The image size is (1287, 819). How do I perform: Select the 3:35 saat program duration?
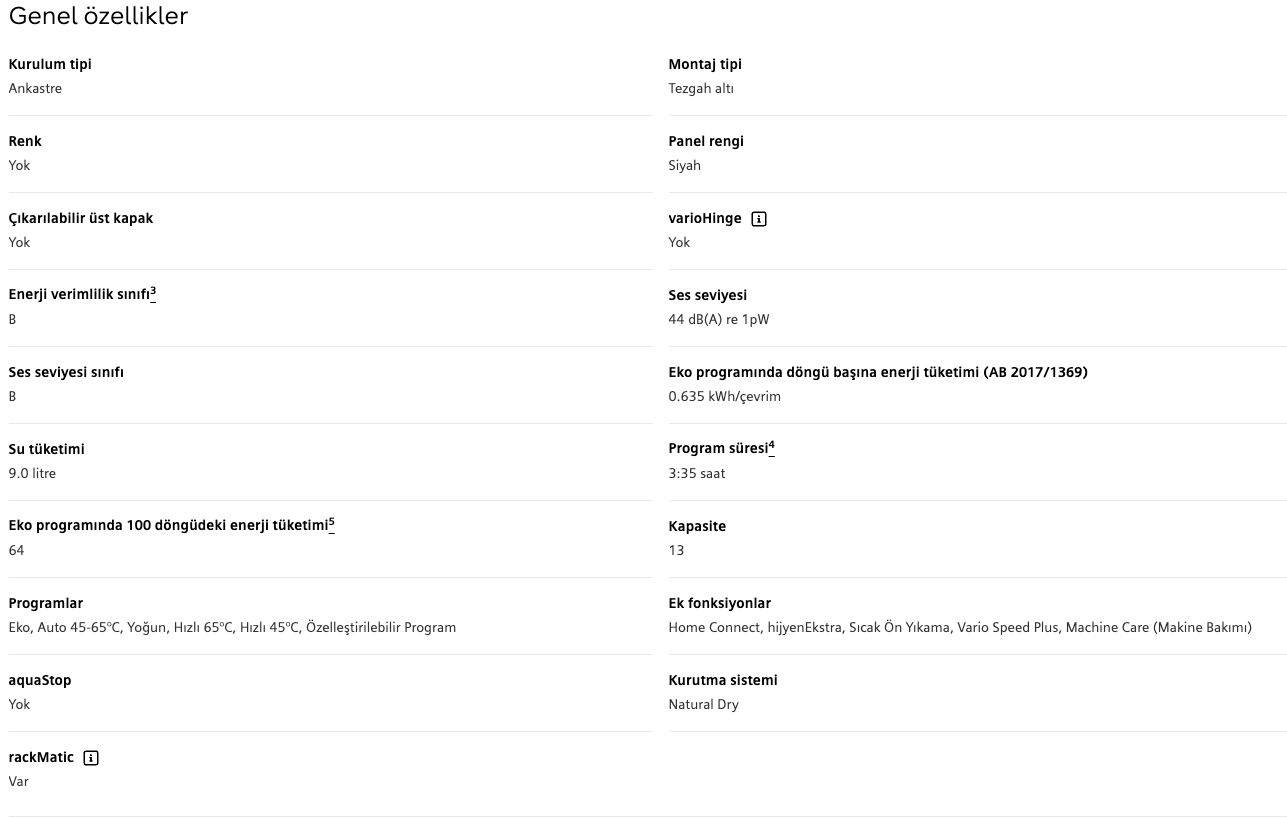(696, 473)
